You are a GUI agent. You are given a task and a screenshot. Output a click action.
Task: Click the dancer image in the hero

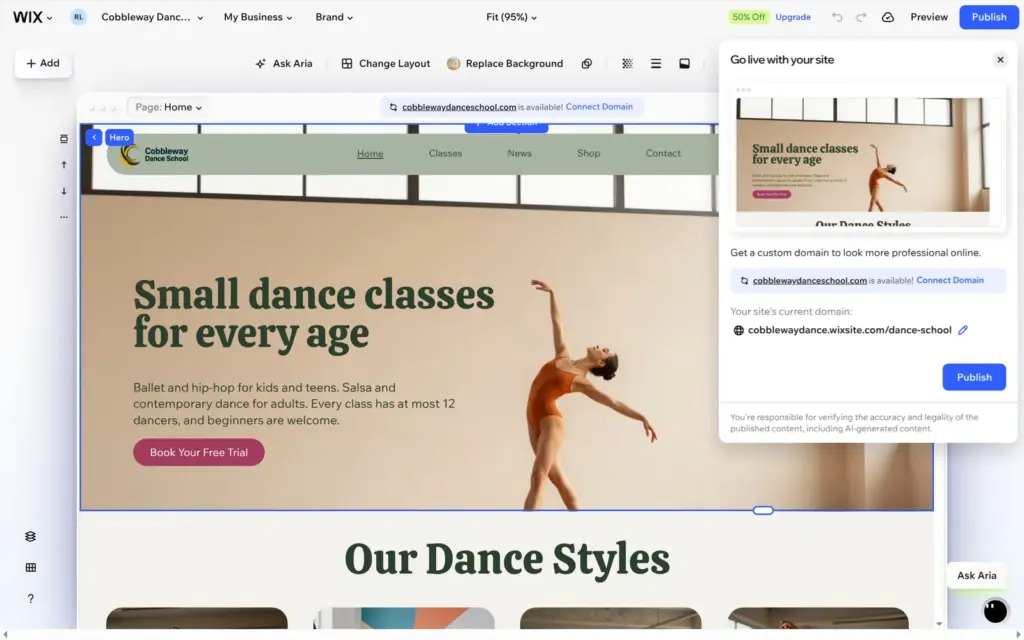click(590, 394)
